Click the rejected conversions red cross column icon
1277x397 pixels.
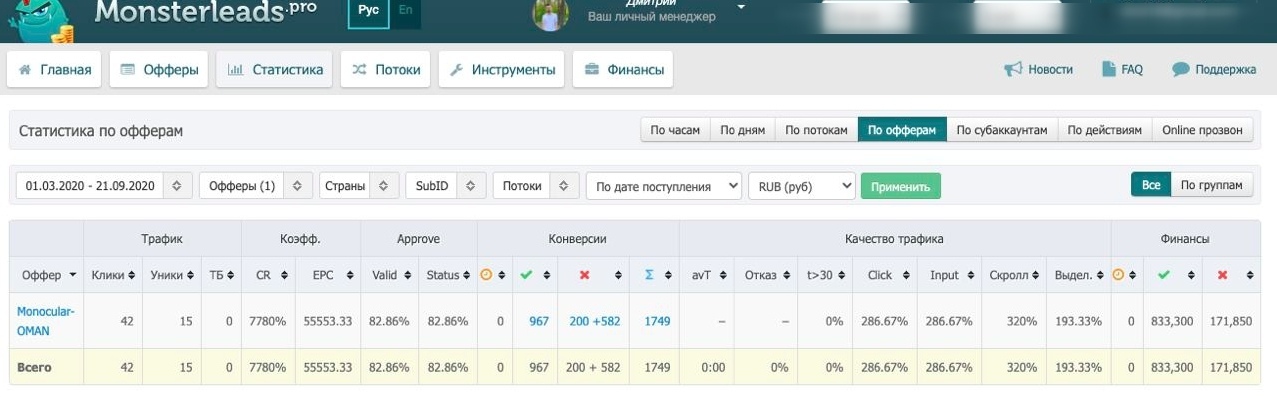point(584,275)
